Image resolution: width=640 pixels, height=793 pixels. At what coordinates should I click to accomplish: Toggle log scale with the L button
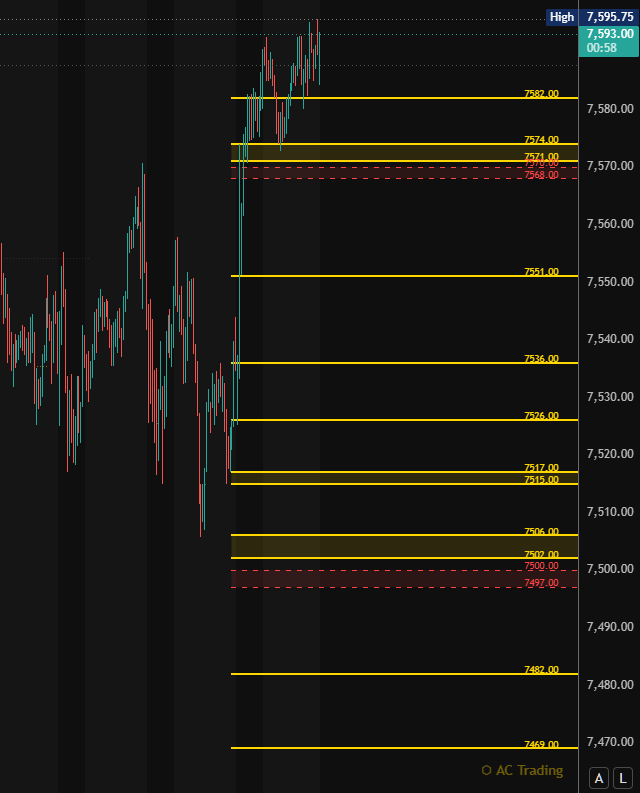point(623,778)
